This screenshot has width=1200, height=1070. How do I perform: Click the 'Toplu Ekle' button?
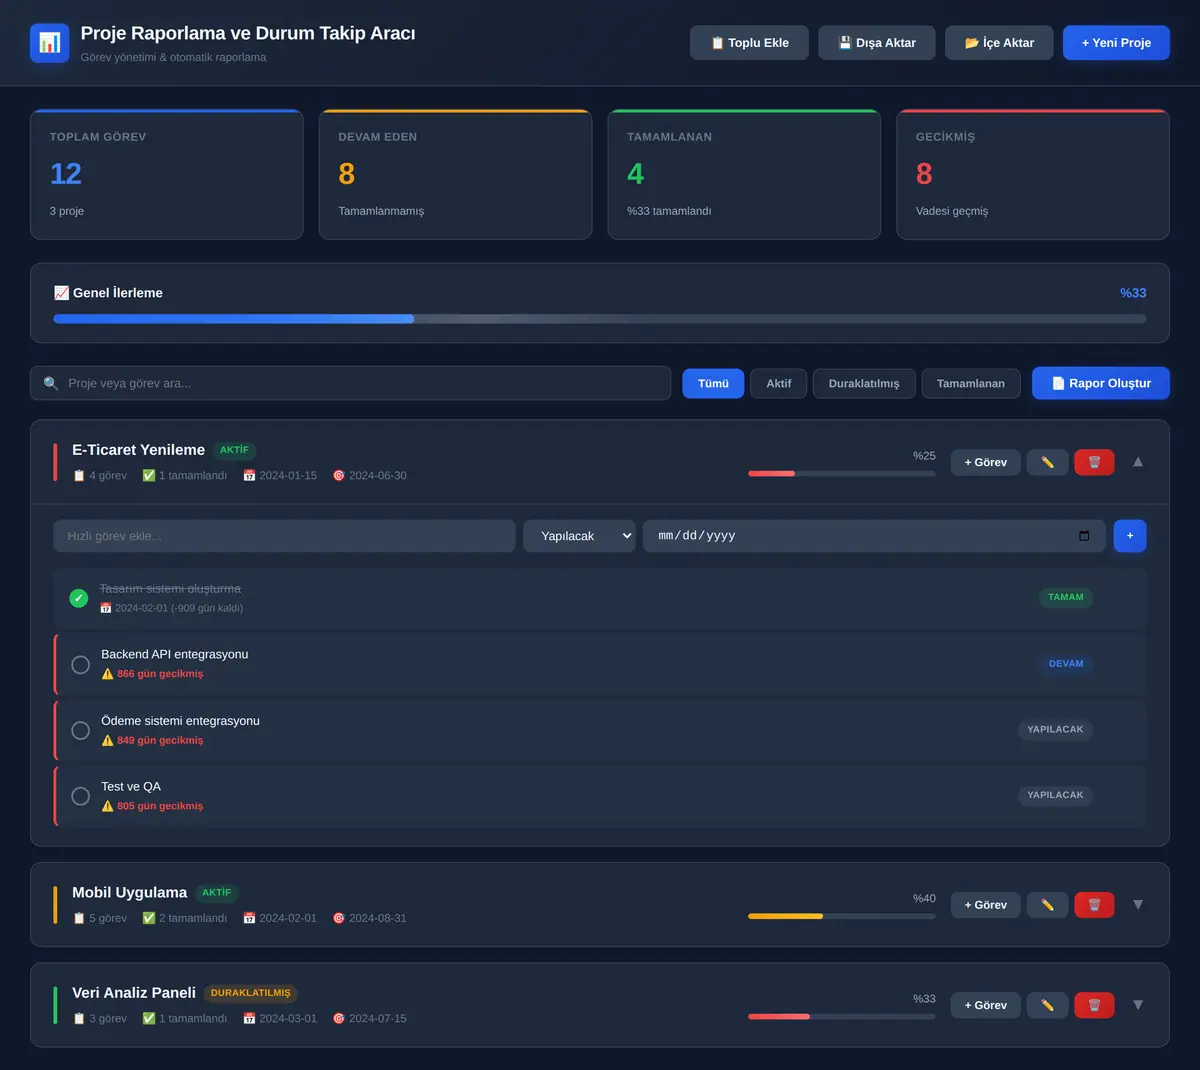pos(749,43)
